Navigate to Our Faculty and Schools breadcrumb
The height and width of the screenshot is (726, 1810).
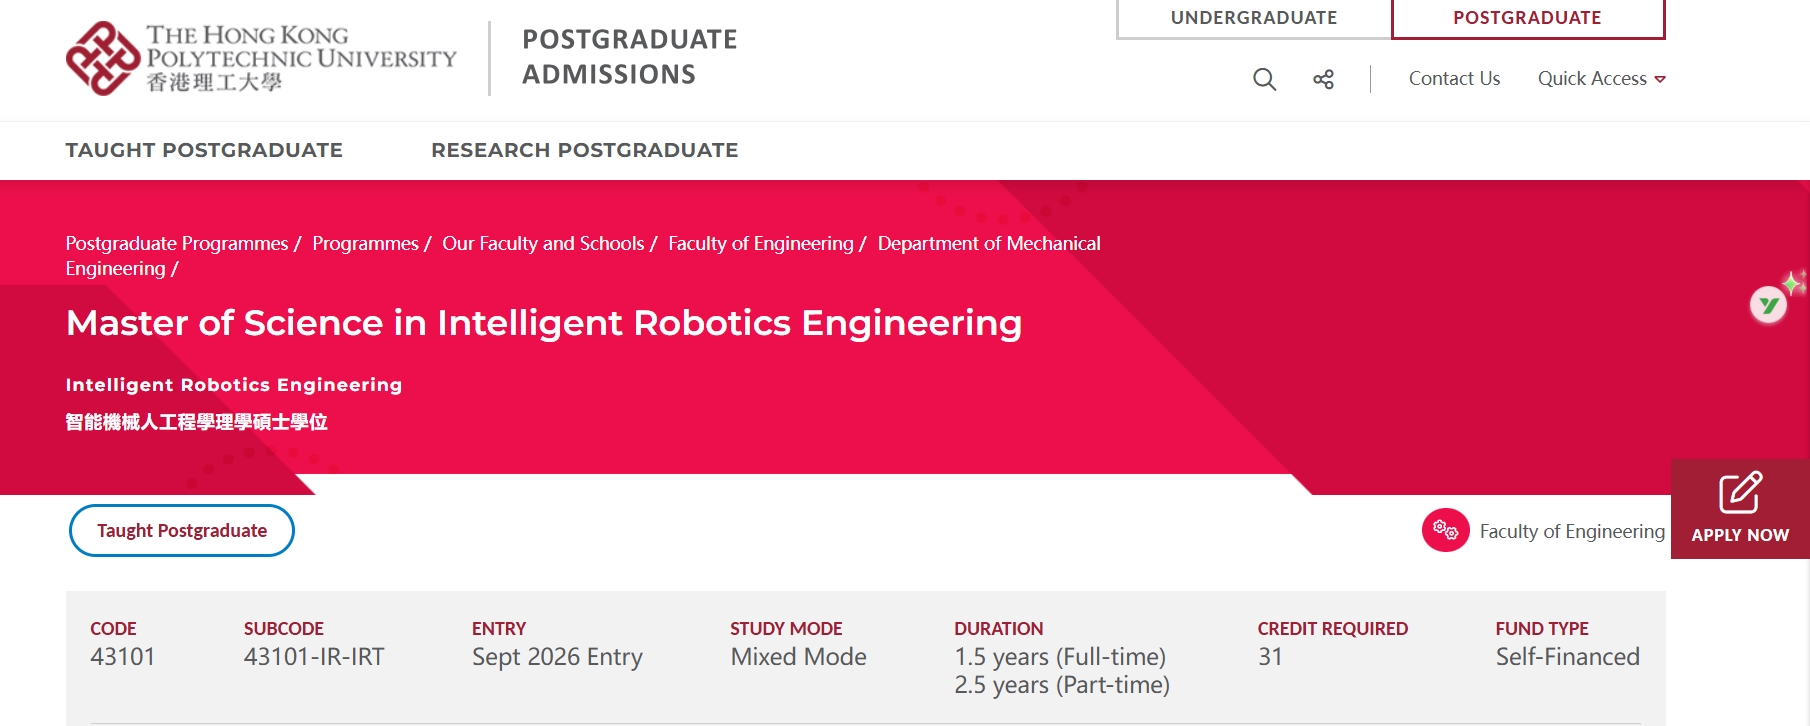pos(543,243)
